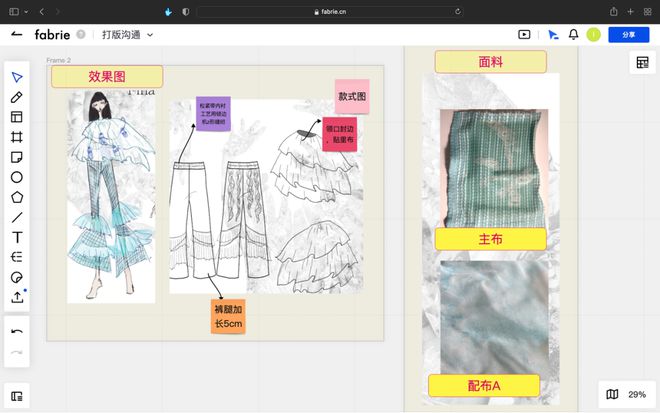This screenshot has height=413, width=660.
Task: Select the pentagon polygon tool
Action: (x=17, y=197)
